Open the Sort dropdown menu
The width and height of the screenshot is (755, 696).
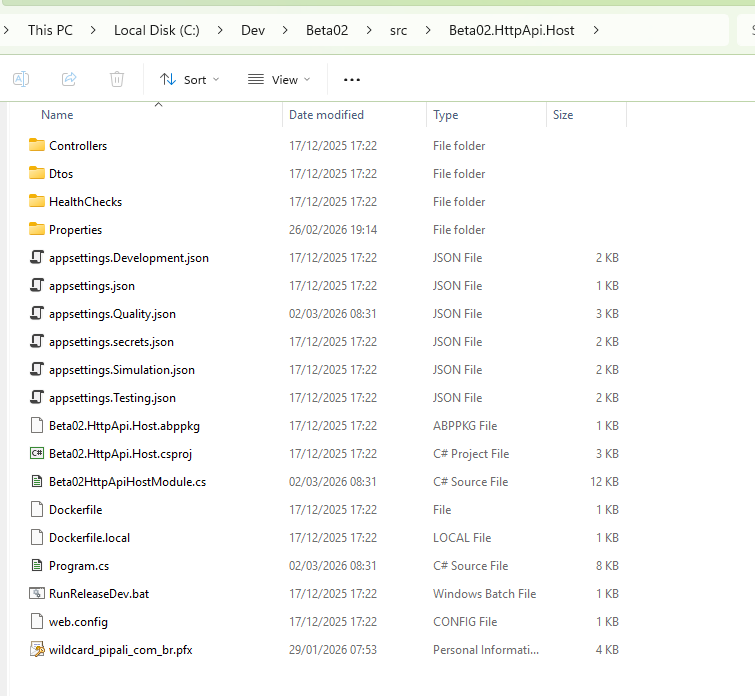pyautogui.click(x=190, y=79)
